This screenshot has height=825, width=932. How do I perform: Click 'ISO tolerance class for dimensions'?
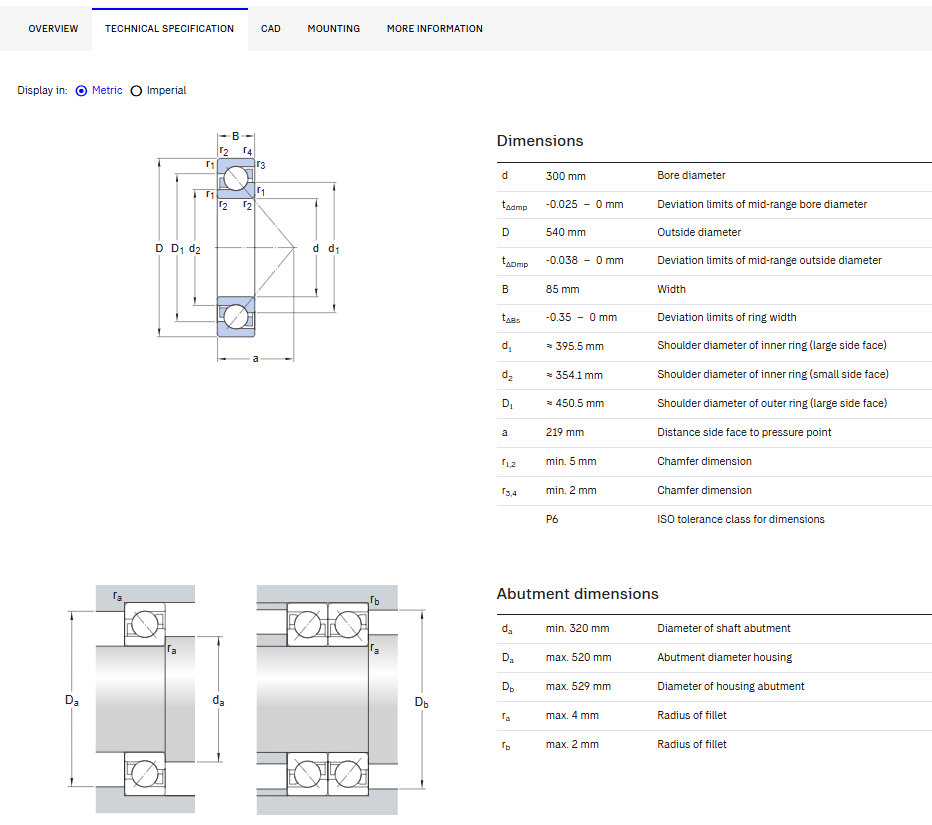[741, 519]
